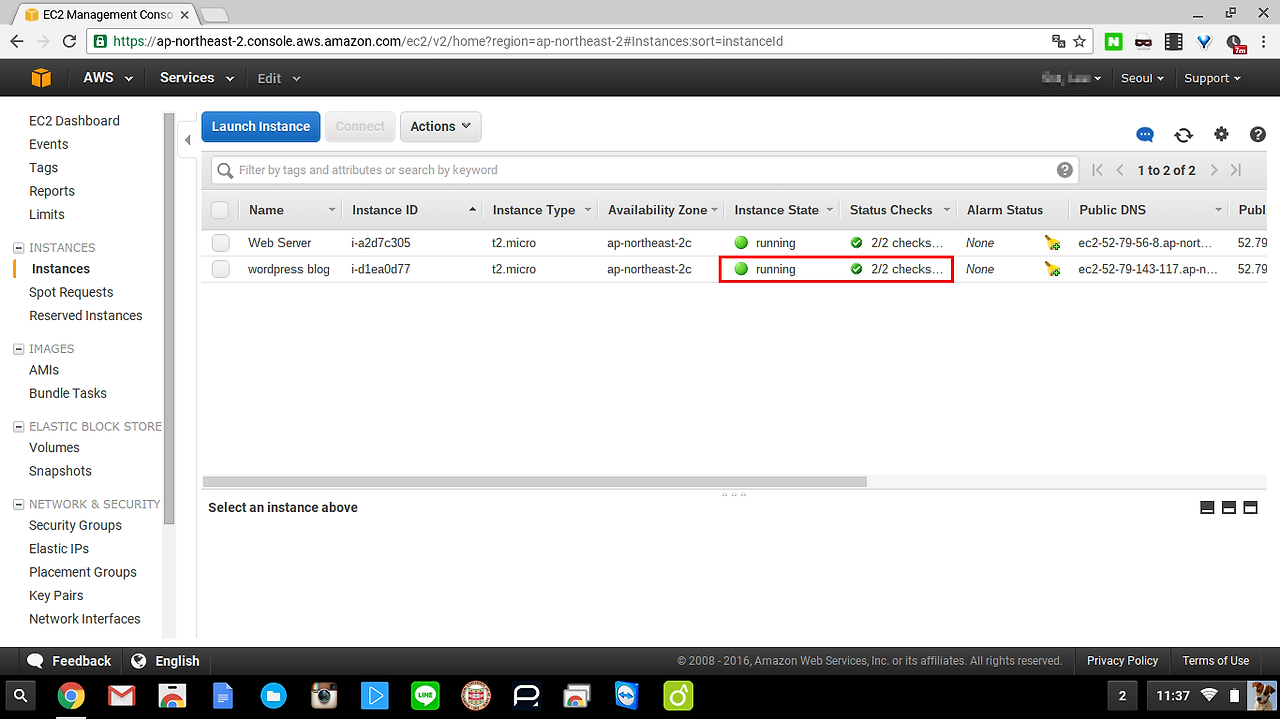This screenshot has height=719, width=1280.
Task: Open the system clock showing 11:37
Action: pyautogui.click(x=1173, y=695)
